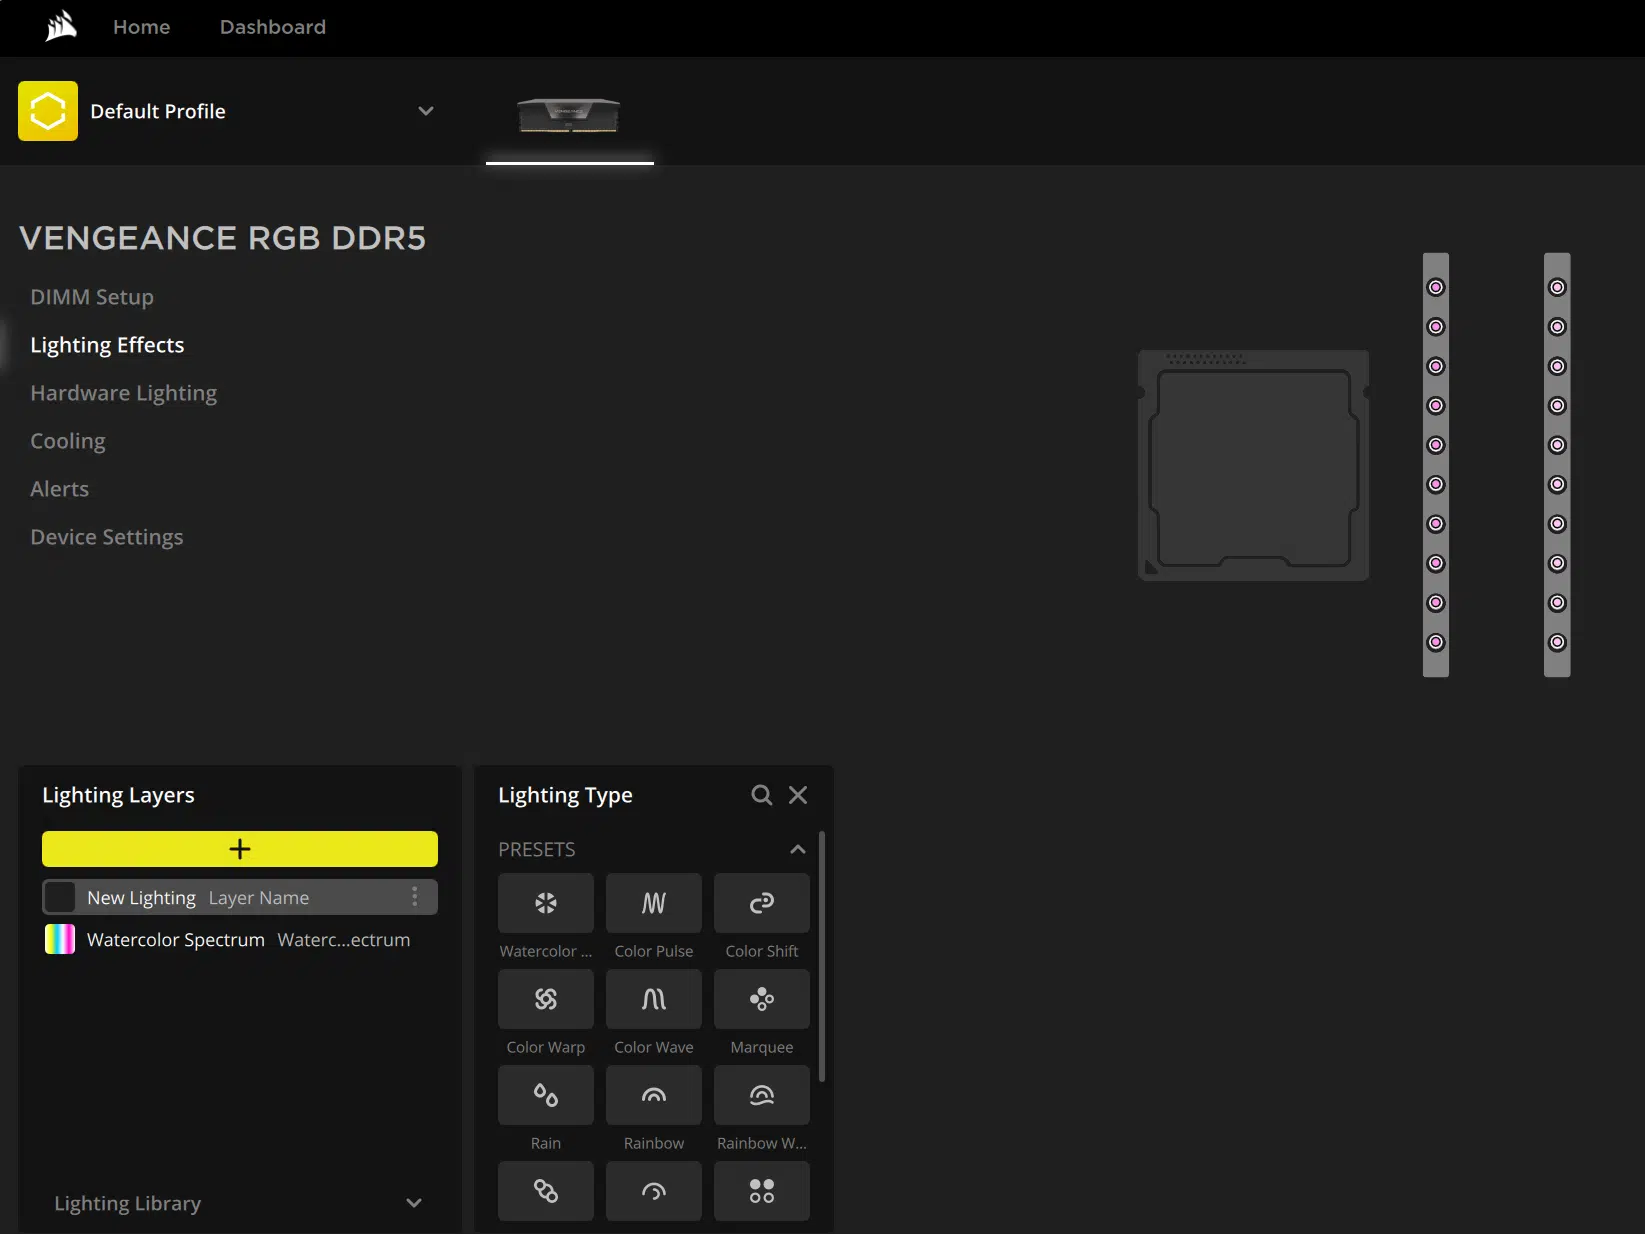
Task: Pick the four-dots preset below Rainbow Wave
Action: 762,1191
